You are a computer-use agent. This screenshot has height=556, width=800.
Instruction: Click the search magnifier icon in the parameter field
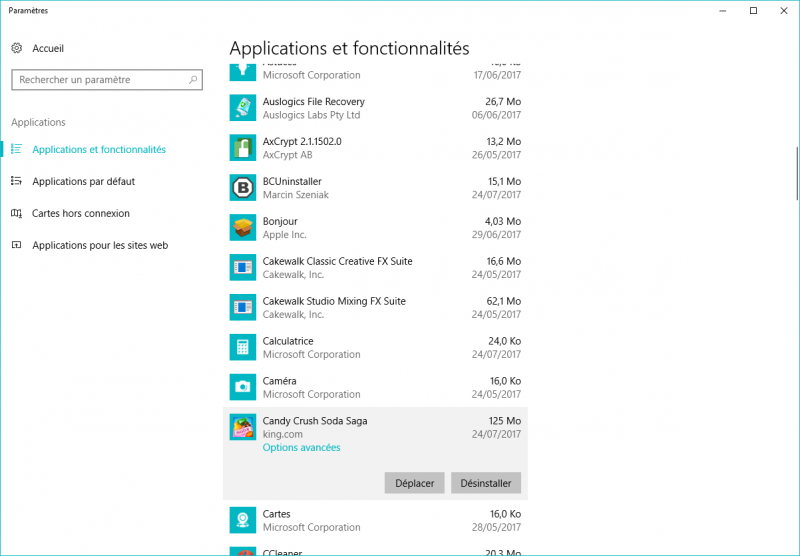(193, 80)
